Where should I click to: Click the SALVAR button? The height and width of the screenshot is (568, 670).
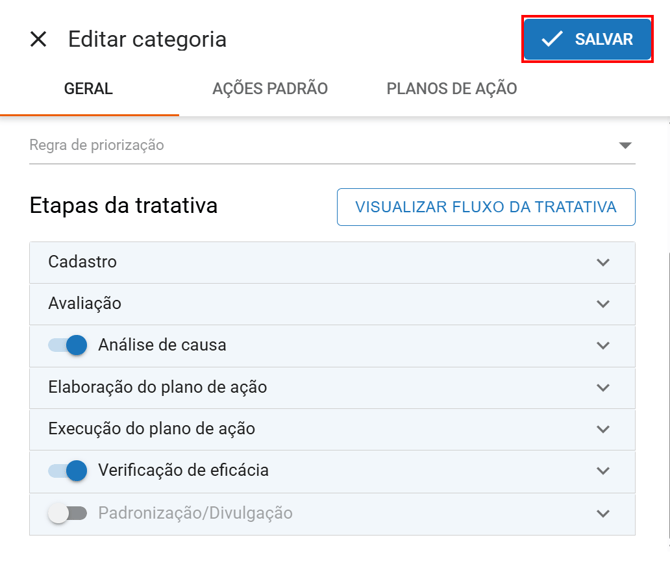587,39
